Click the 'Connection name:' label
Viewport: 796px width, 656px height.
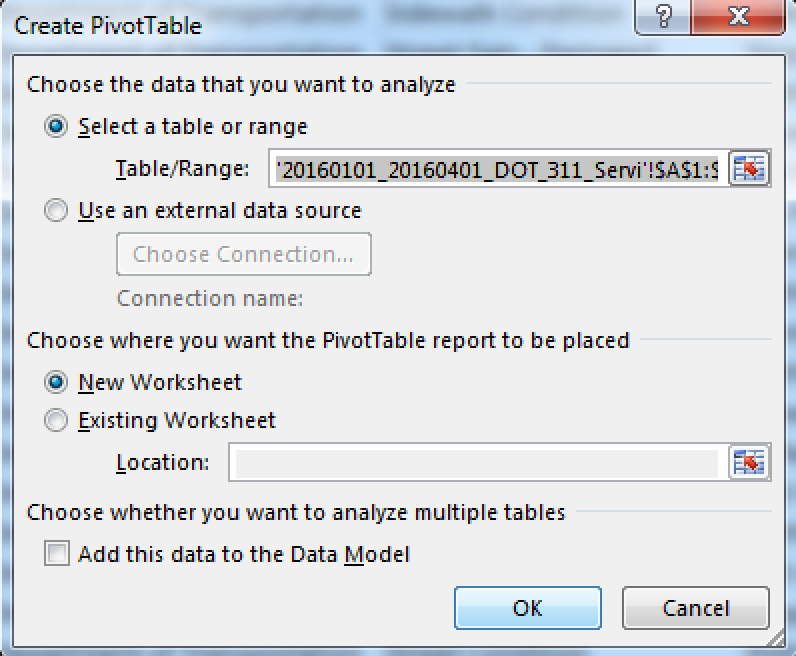tap(210, 299)
